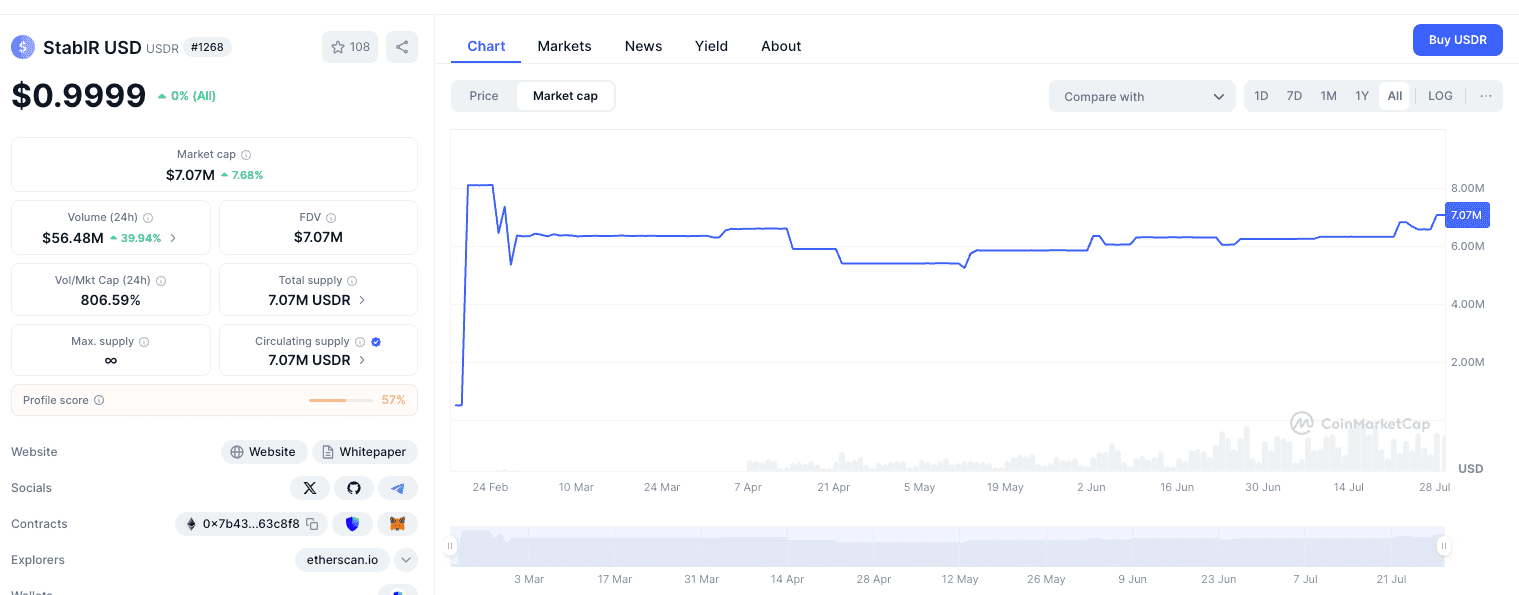Select the 1M time range
1519x595 pixels.
click(x=1328, y=96)
